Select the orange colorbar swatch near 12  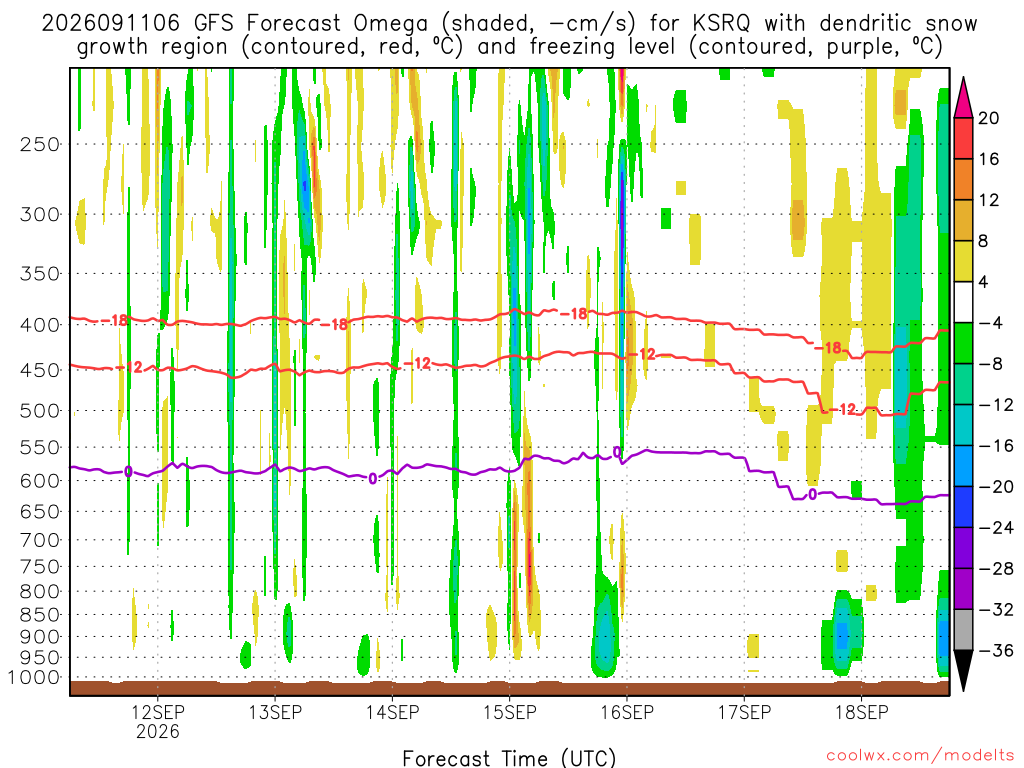(963, 180)
